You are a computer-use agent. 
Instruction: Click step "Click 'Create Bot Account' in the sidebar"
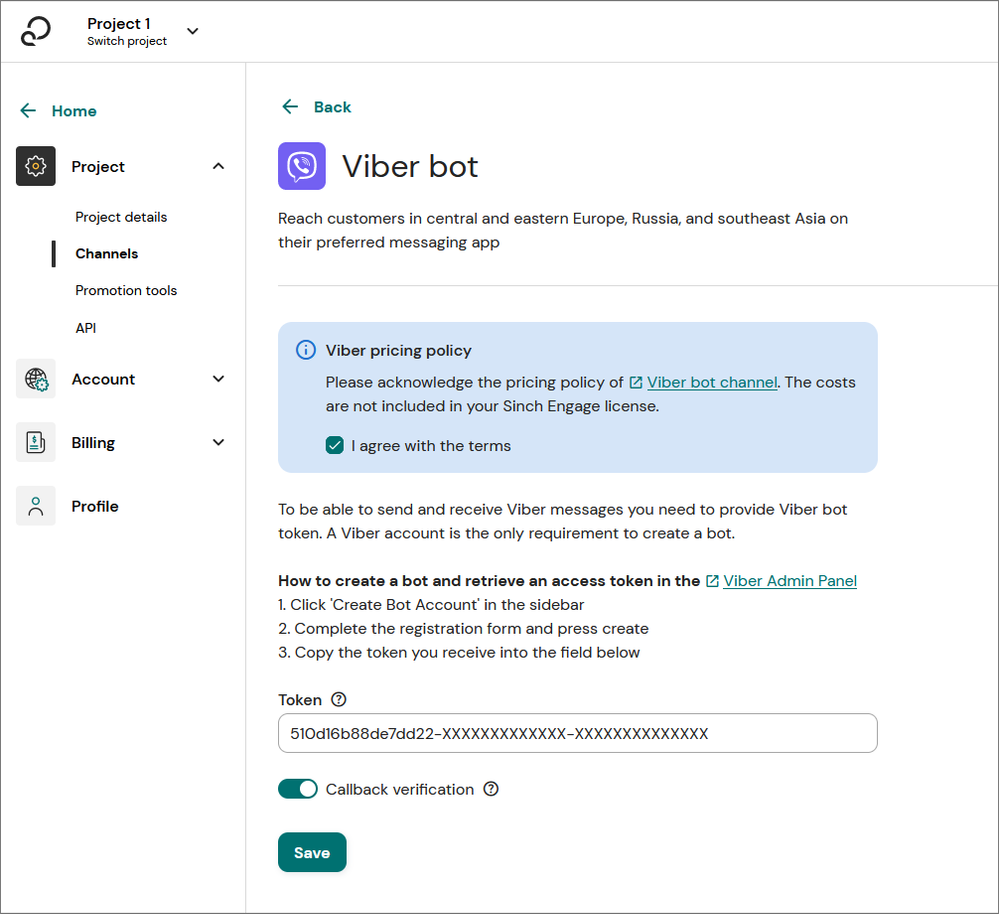(x=431, y=604)
